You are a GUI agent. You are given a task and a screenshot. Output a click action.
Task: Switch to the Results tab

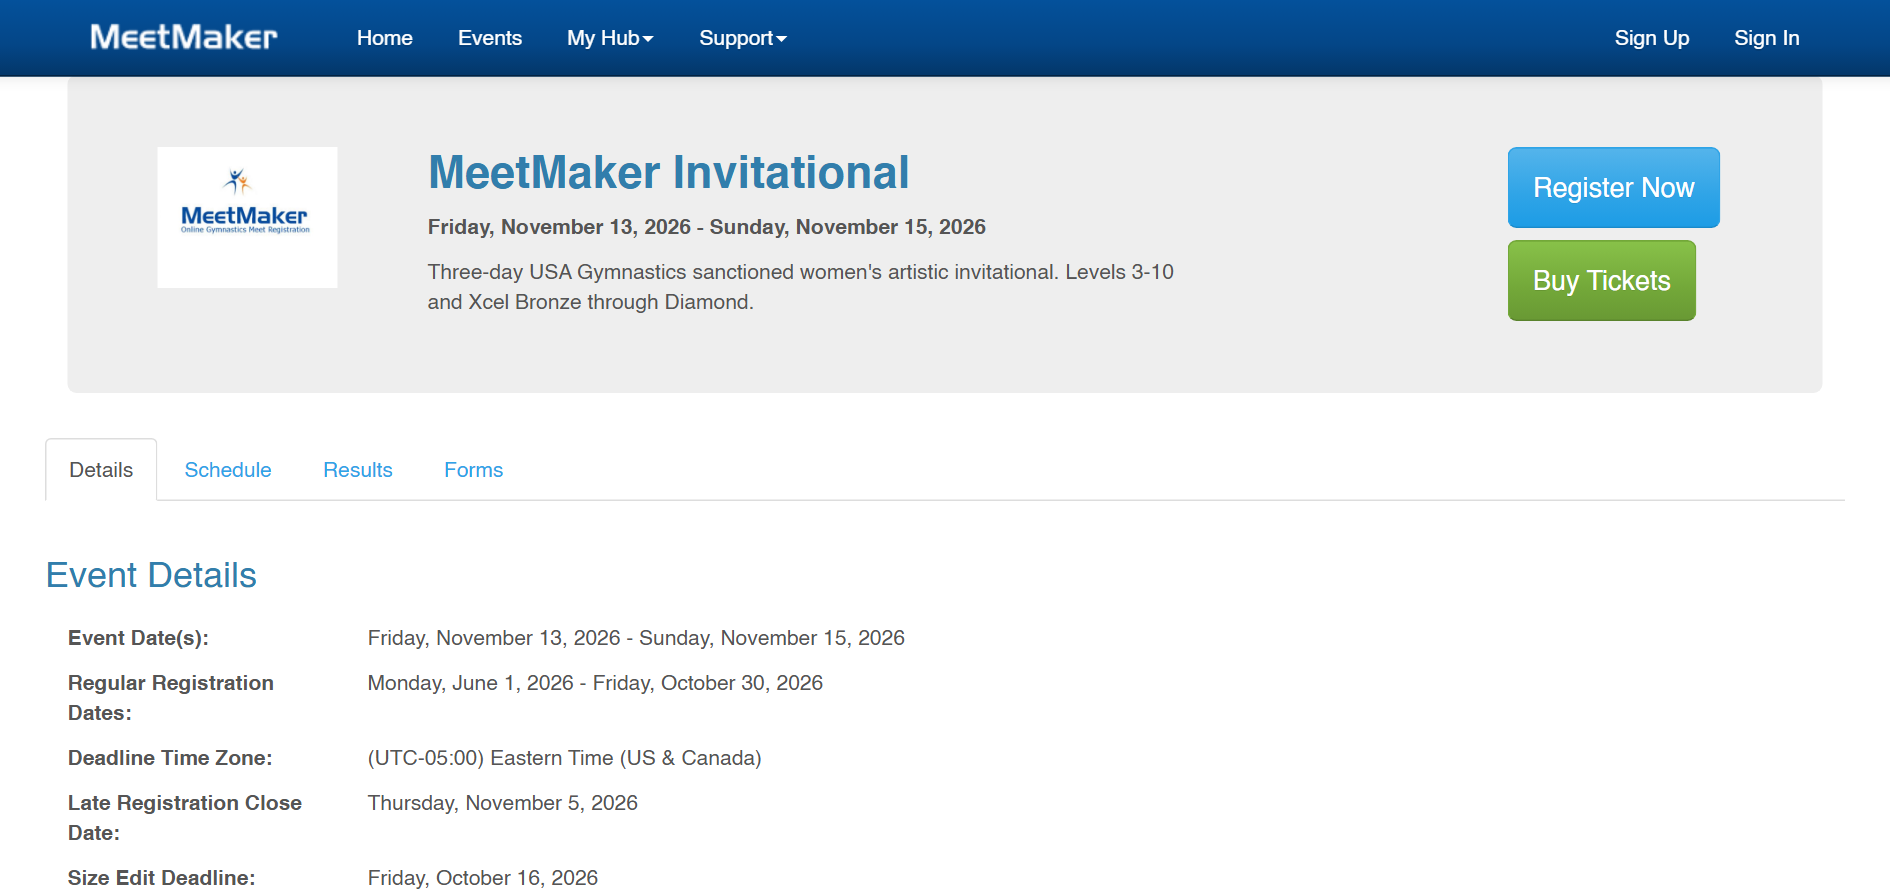pyautogui.click(x=358, y=470)
